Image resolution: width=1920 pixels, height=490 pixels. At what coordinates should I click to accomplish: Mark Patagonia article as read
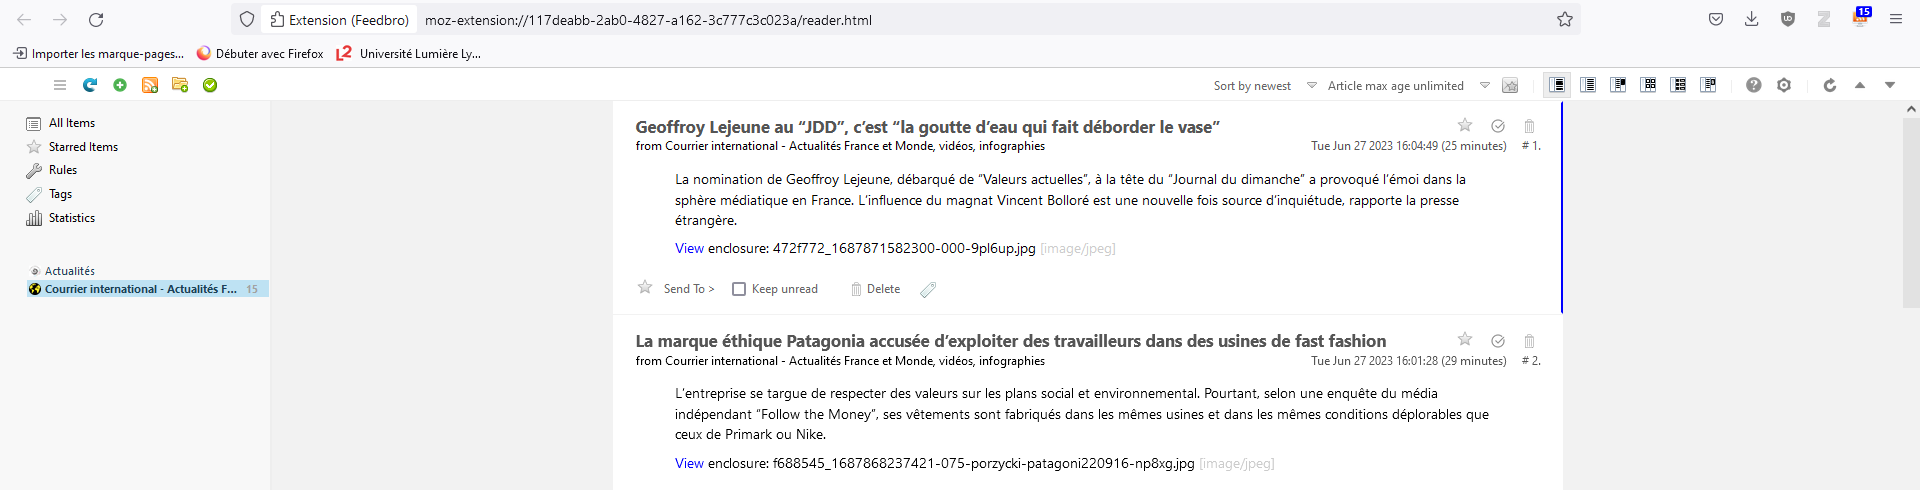[1498, 341]
